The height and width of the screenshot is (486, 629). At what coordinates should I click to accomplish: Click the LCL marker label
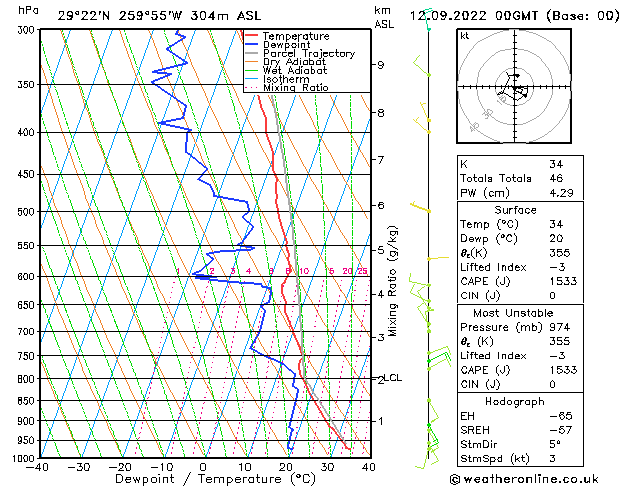click(393, 378)
